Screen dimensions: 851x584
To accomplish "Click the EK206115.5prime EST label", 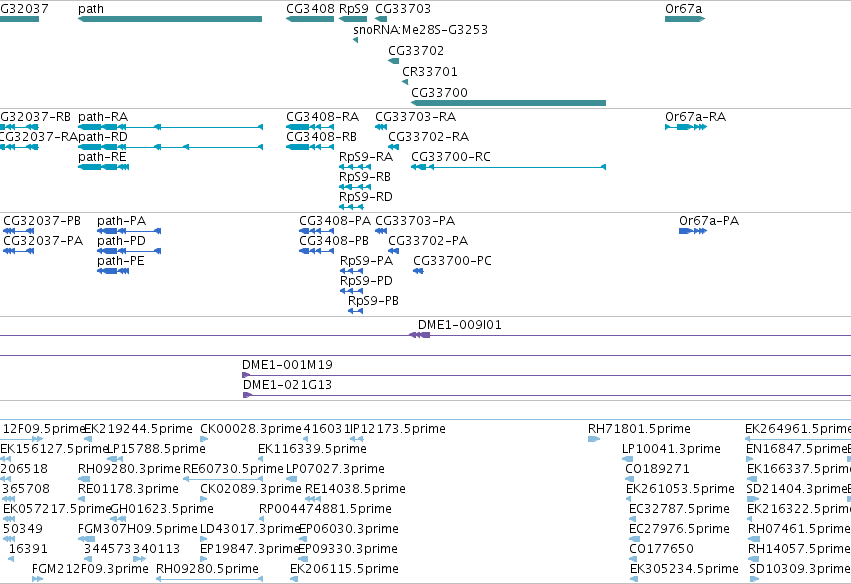I will click(344, 569).
